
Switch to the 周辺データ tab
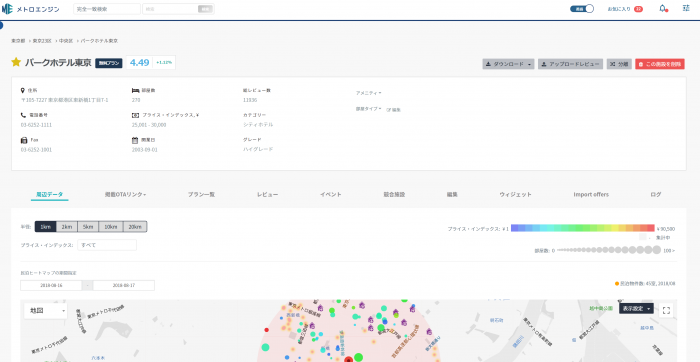(50, 195)
